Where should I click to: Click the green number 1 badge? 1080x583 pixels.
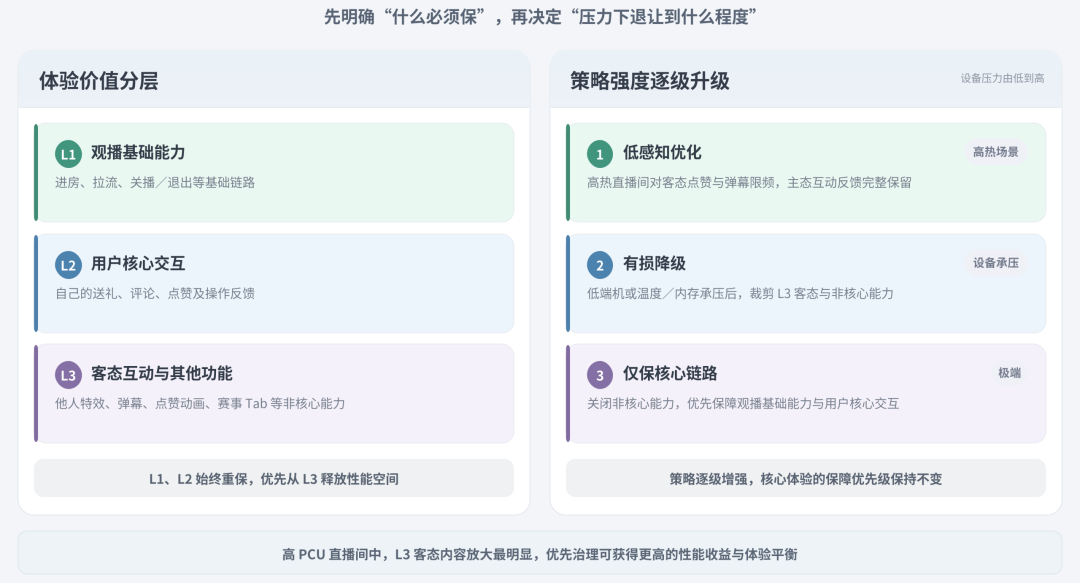600,154
